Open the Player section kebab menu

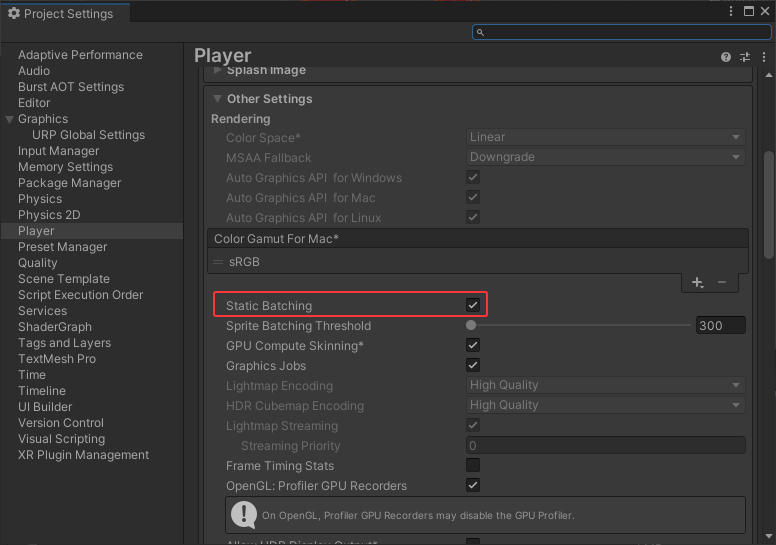[763, 58]
